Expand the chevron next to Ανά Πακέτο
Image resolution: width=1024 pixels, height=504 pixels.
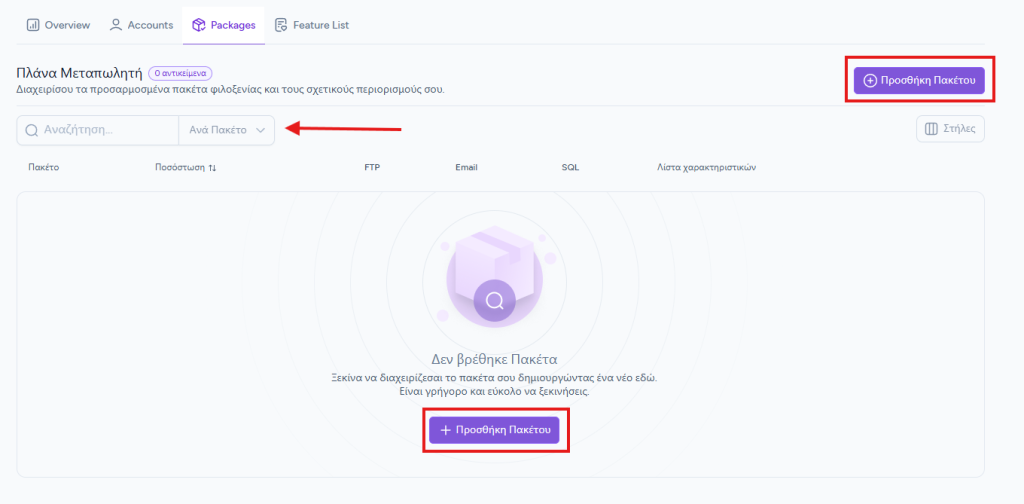tap(261, 130)
